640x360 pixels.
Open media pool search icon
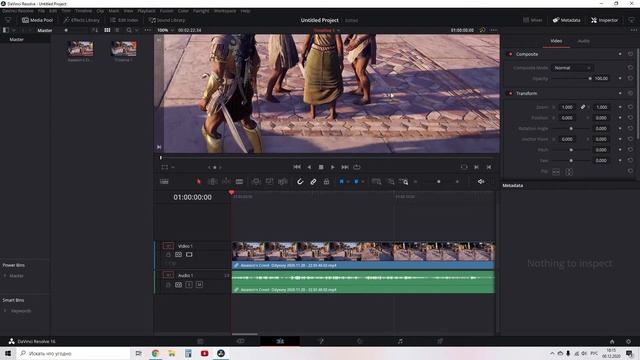(129, 30)
